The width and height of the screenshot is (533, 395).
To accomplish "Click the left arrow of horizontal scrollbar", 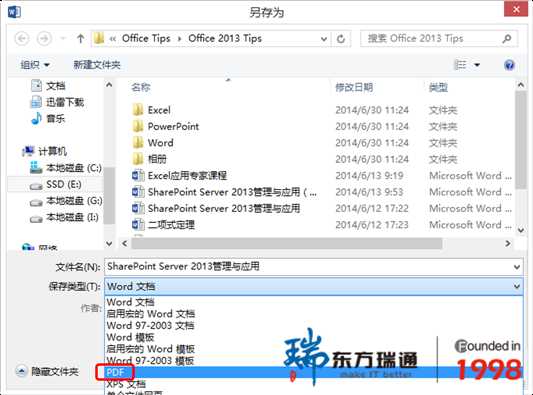I will click(x=124, y=243).
